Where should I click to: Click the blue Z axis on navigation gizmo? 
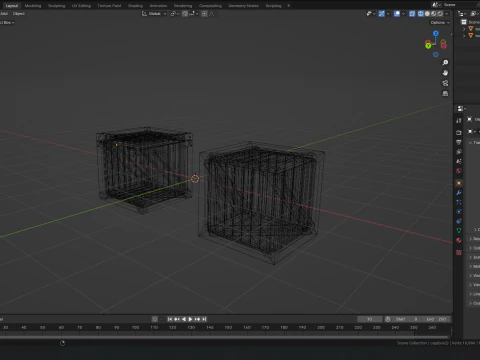[x=436, y=33]
